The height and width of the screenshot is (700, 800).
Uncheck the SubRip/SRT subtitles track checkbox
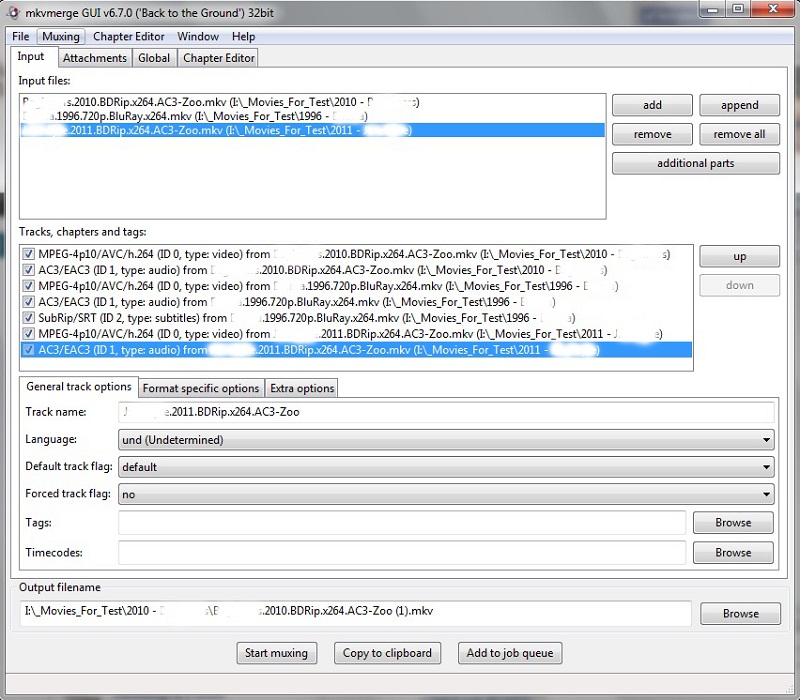pos(28,318)
